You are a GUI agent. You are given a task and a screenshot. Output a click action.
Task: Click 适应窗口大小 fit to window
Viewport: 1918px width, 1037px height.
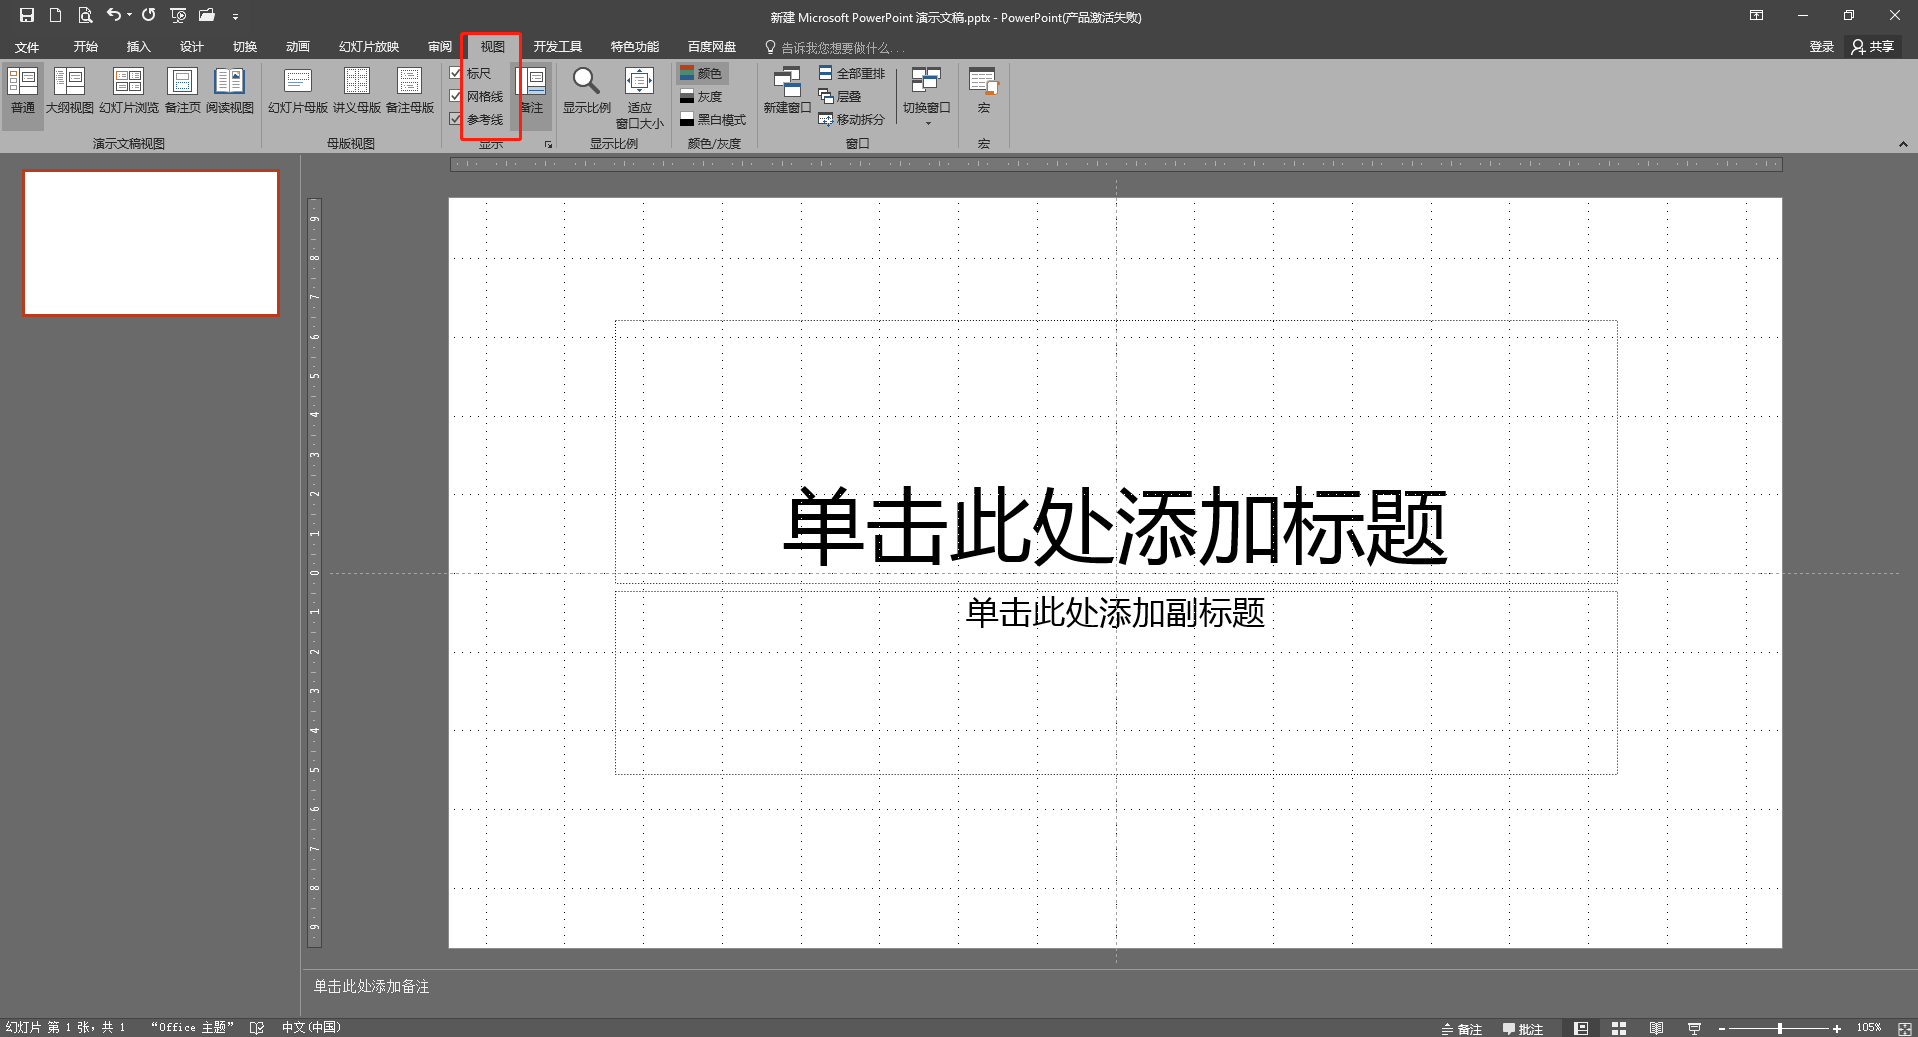640,97
